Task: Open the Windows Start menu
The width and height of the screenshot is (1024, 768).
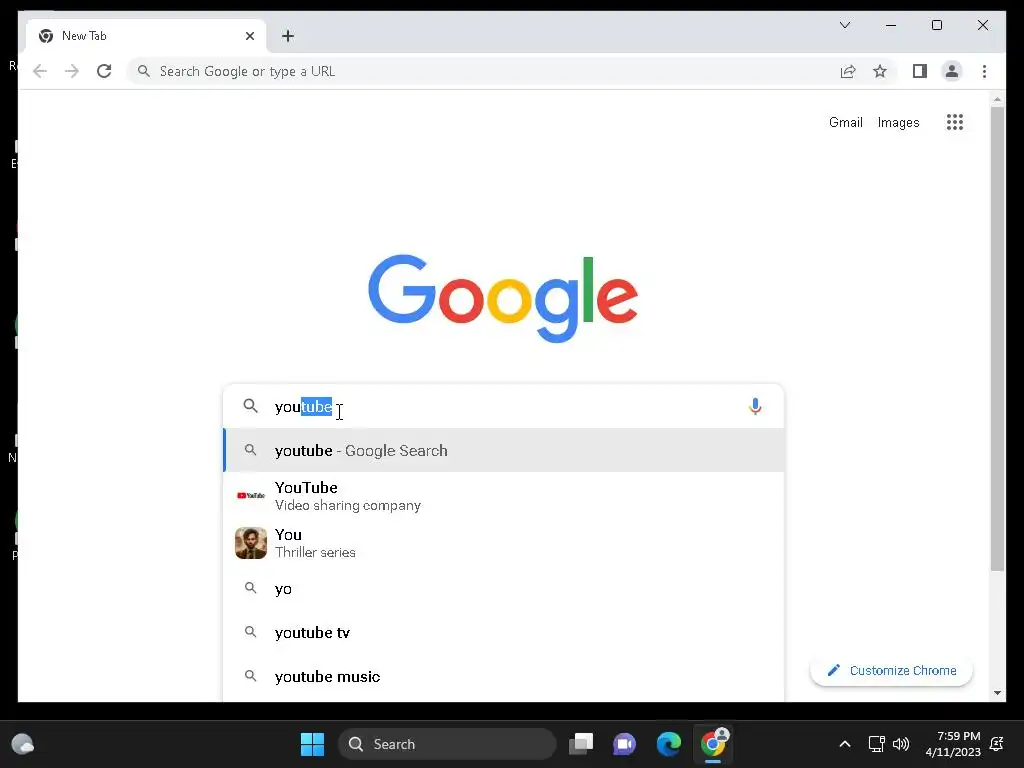Action: pyautogui.click(x=312, y=744)
